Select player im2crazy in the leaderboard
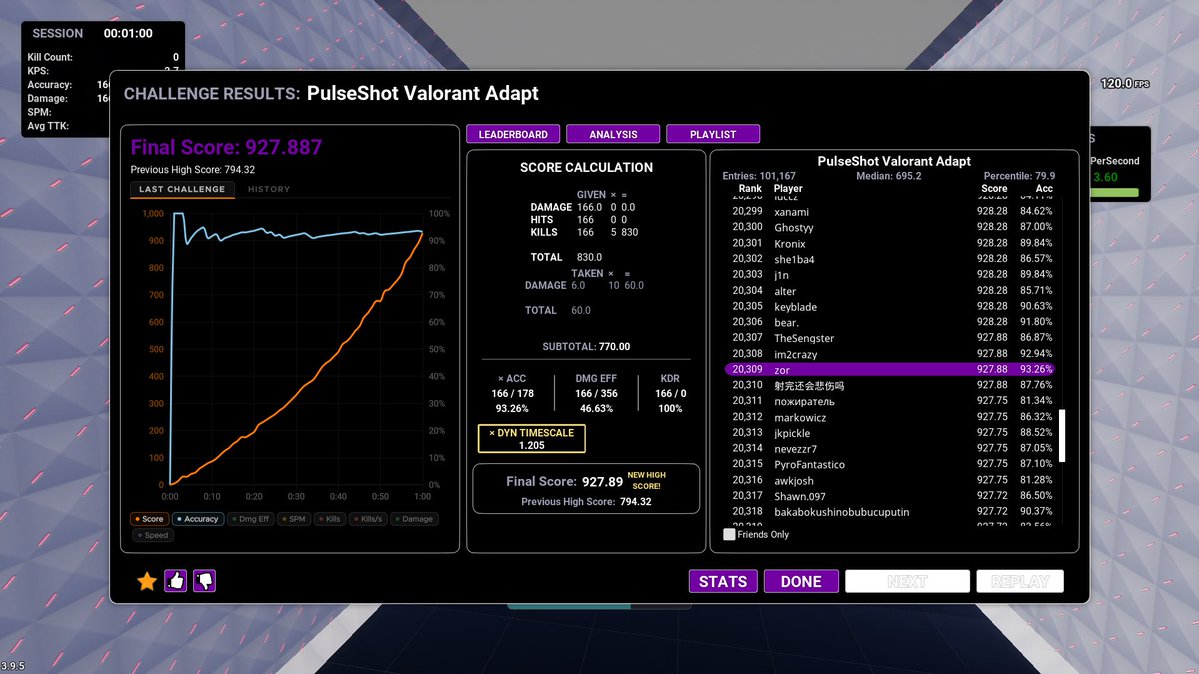 (889, 353)
